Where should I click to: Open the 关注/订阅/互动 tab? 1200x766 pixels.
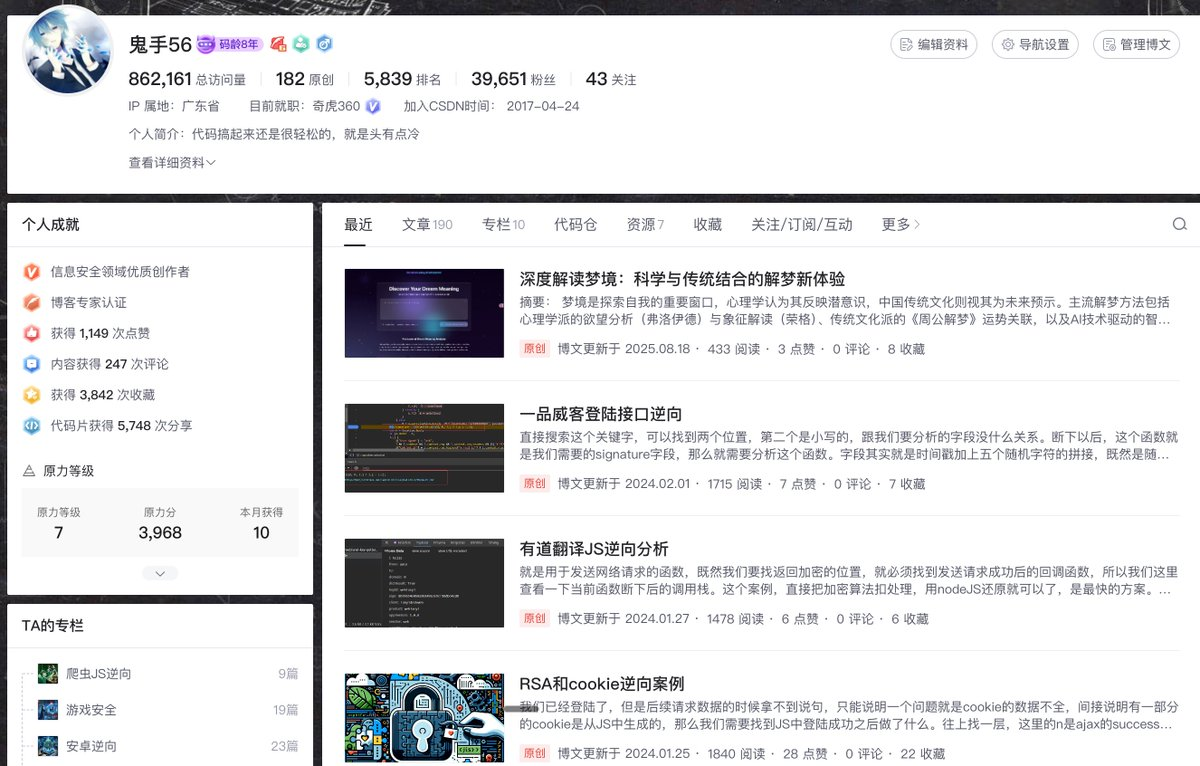(802, 224)
